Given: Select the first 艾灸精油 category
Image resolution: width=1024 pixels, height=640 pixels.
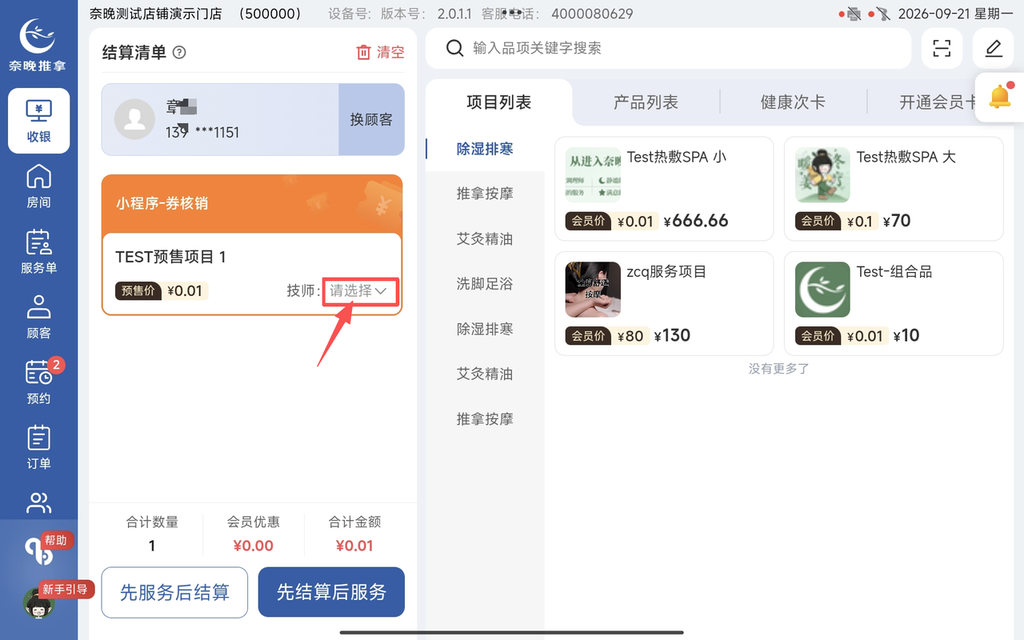Looking at the screenshot, I should click(485, 239).
